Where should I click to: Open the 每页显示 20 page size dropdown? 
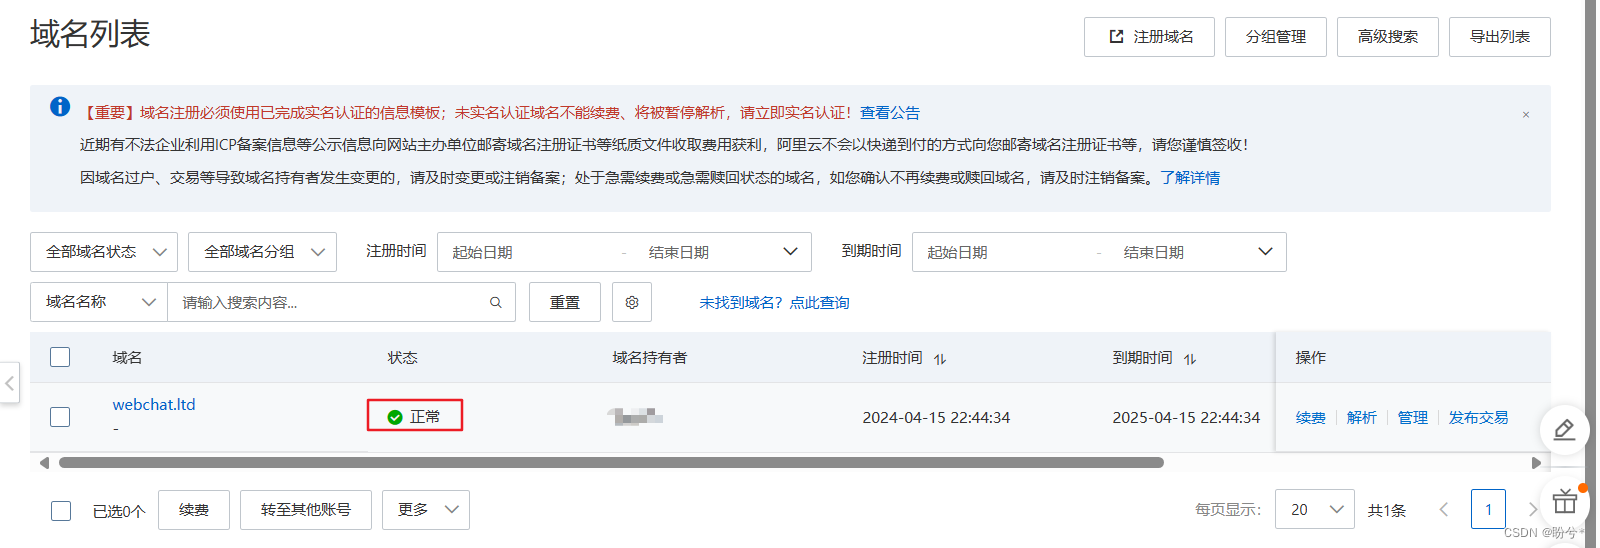click(x=1315, y=510)
